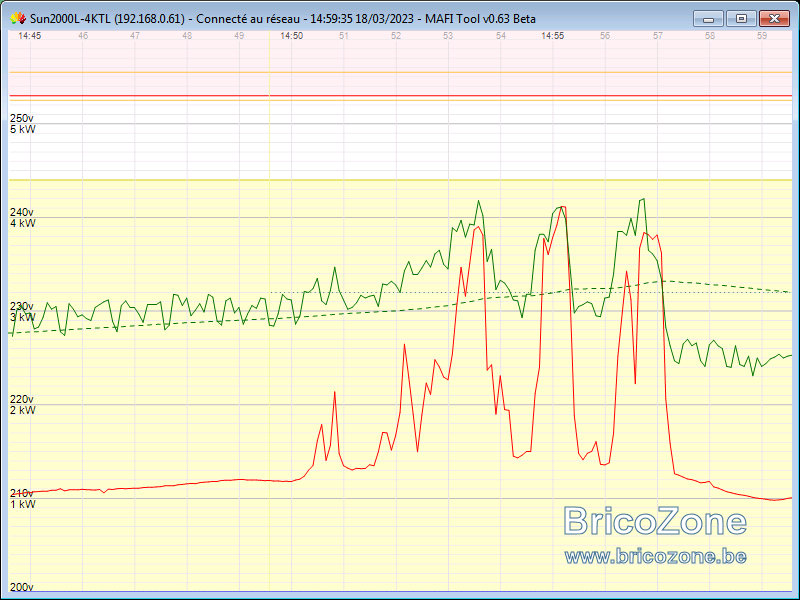Viewport: 800px width, 600px height.
Task: Select minute 59 on the time axis
Action: point(762,36)
